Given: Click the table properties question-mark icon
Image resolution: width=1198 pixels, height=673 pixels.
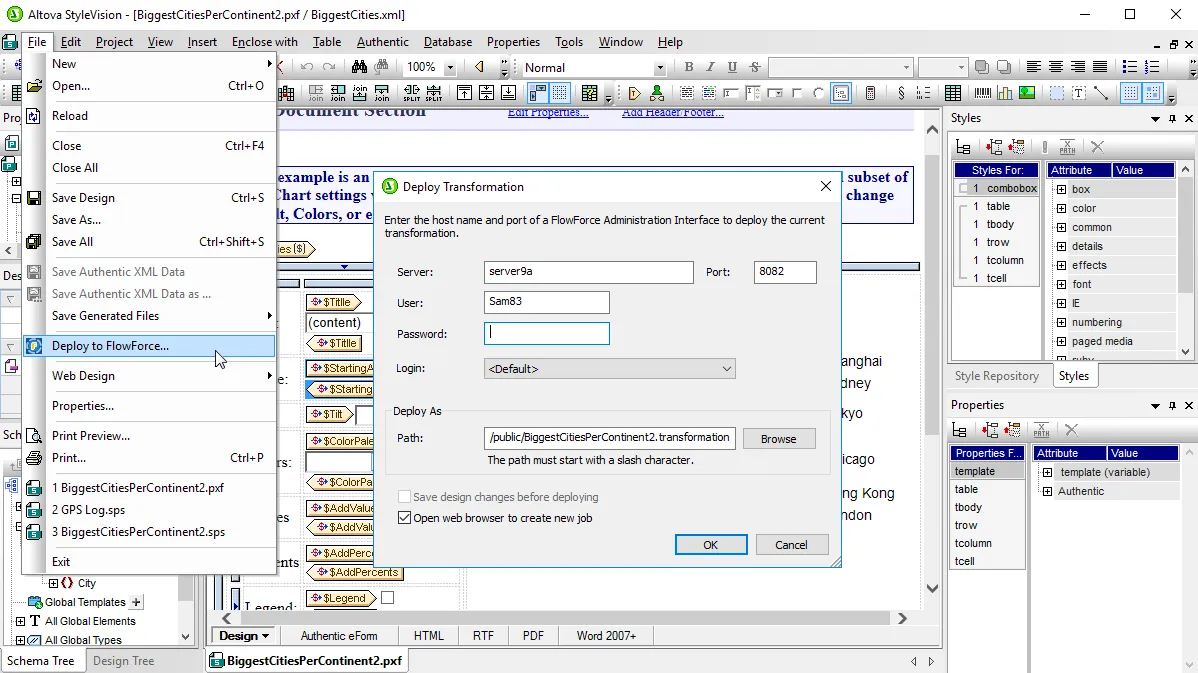Looking at the screenshot, I should [x=589, y=93].
